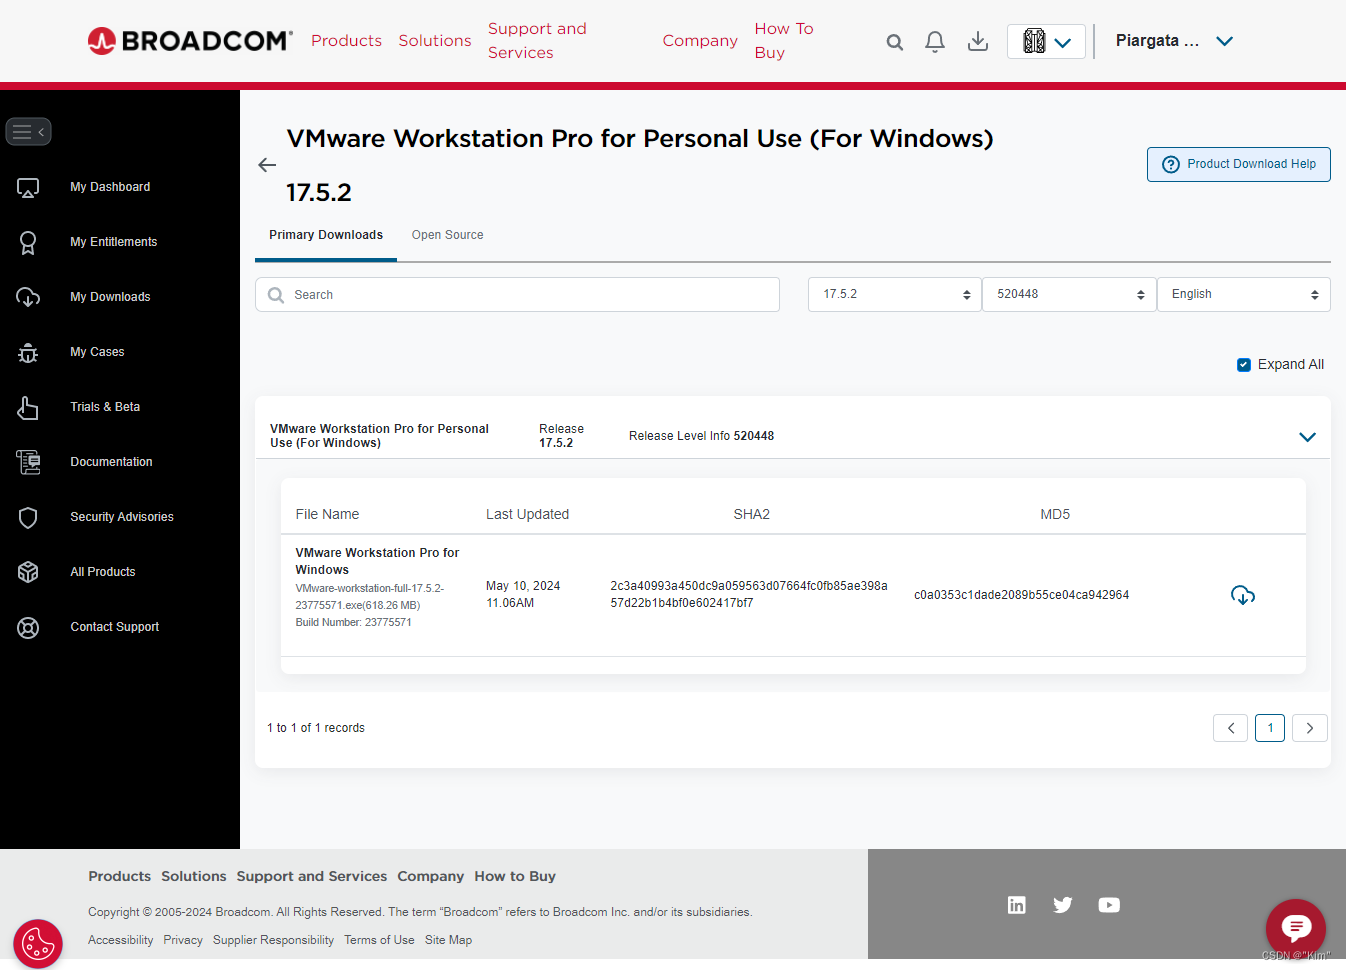Viewport: 1346px width, 970px height.
Task: Open footer Site Map link
Action: pos(448,940)
